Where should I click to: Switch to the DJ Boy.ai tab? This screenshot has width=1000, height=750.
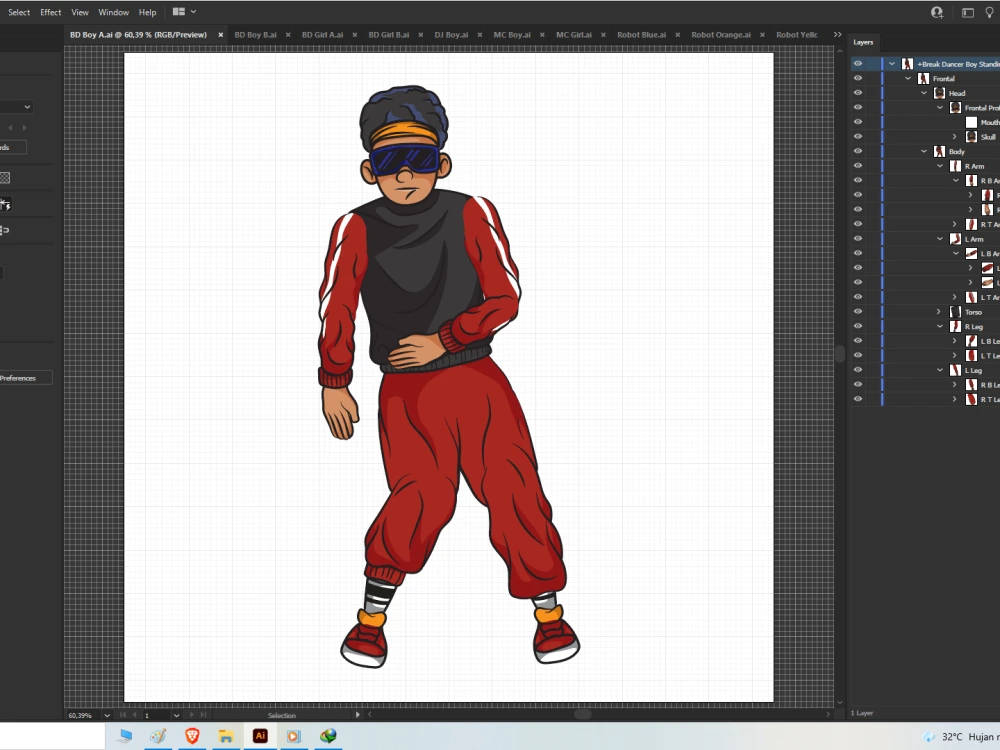451,34
